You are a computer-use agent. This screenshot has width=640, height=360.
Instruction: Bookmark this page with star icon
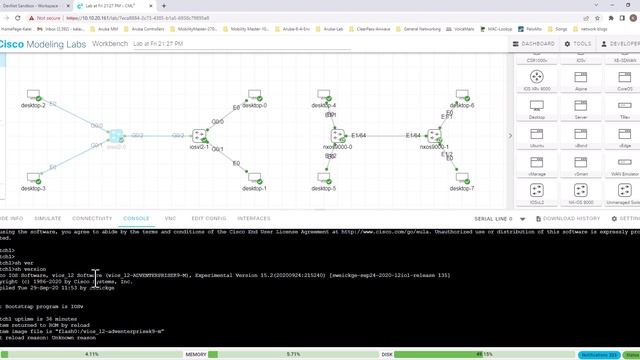click(x=598, y=18)
